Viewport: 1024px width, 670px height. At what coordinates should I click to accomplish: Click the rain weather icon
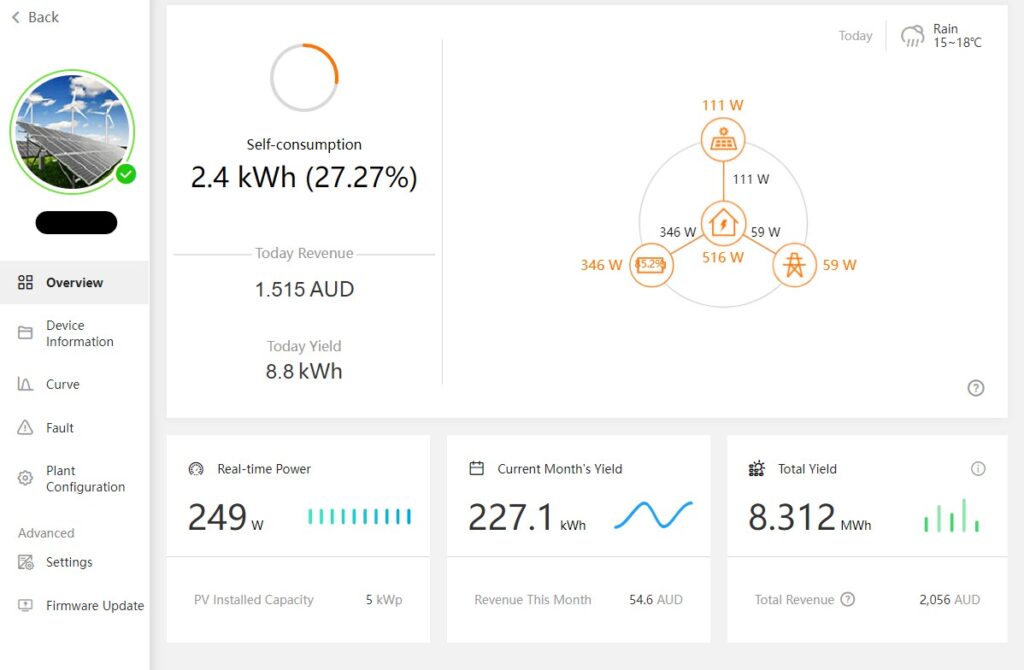click(912, 36)
